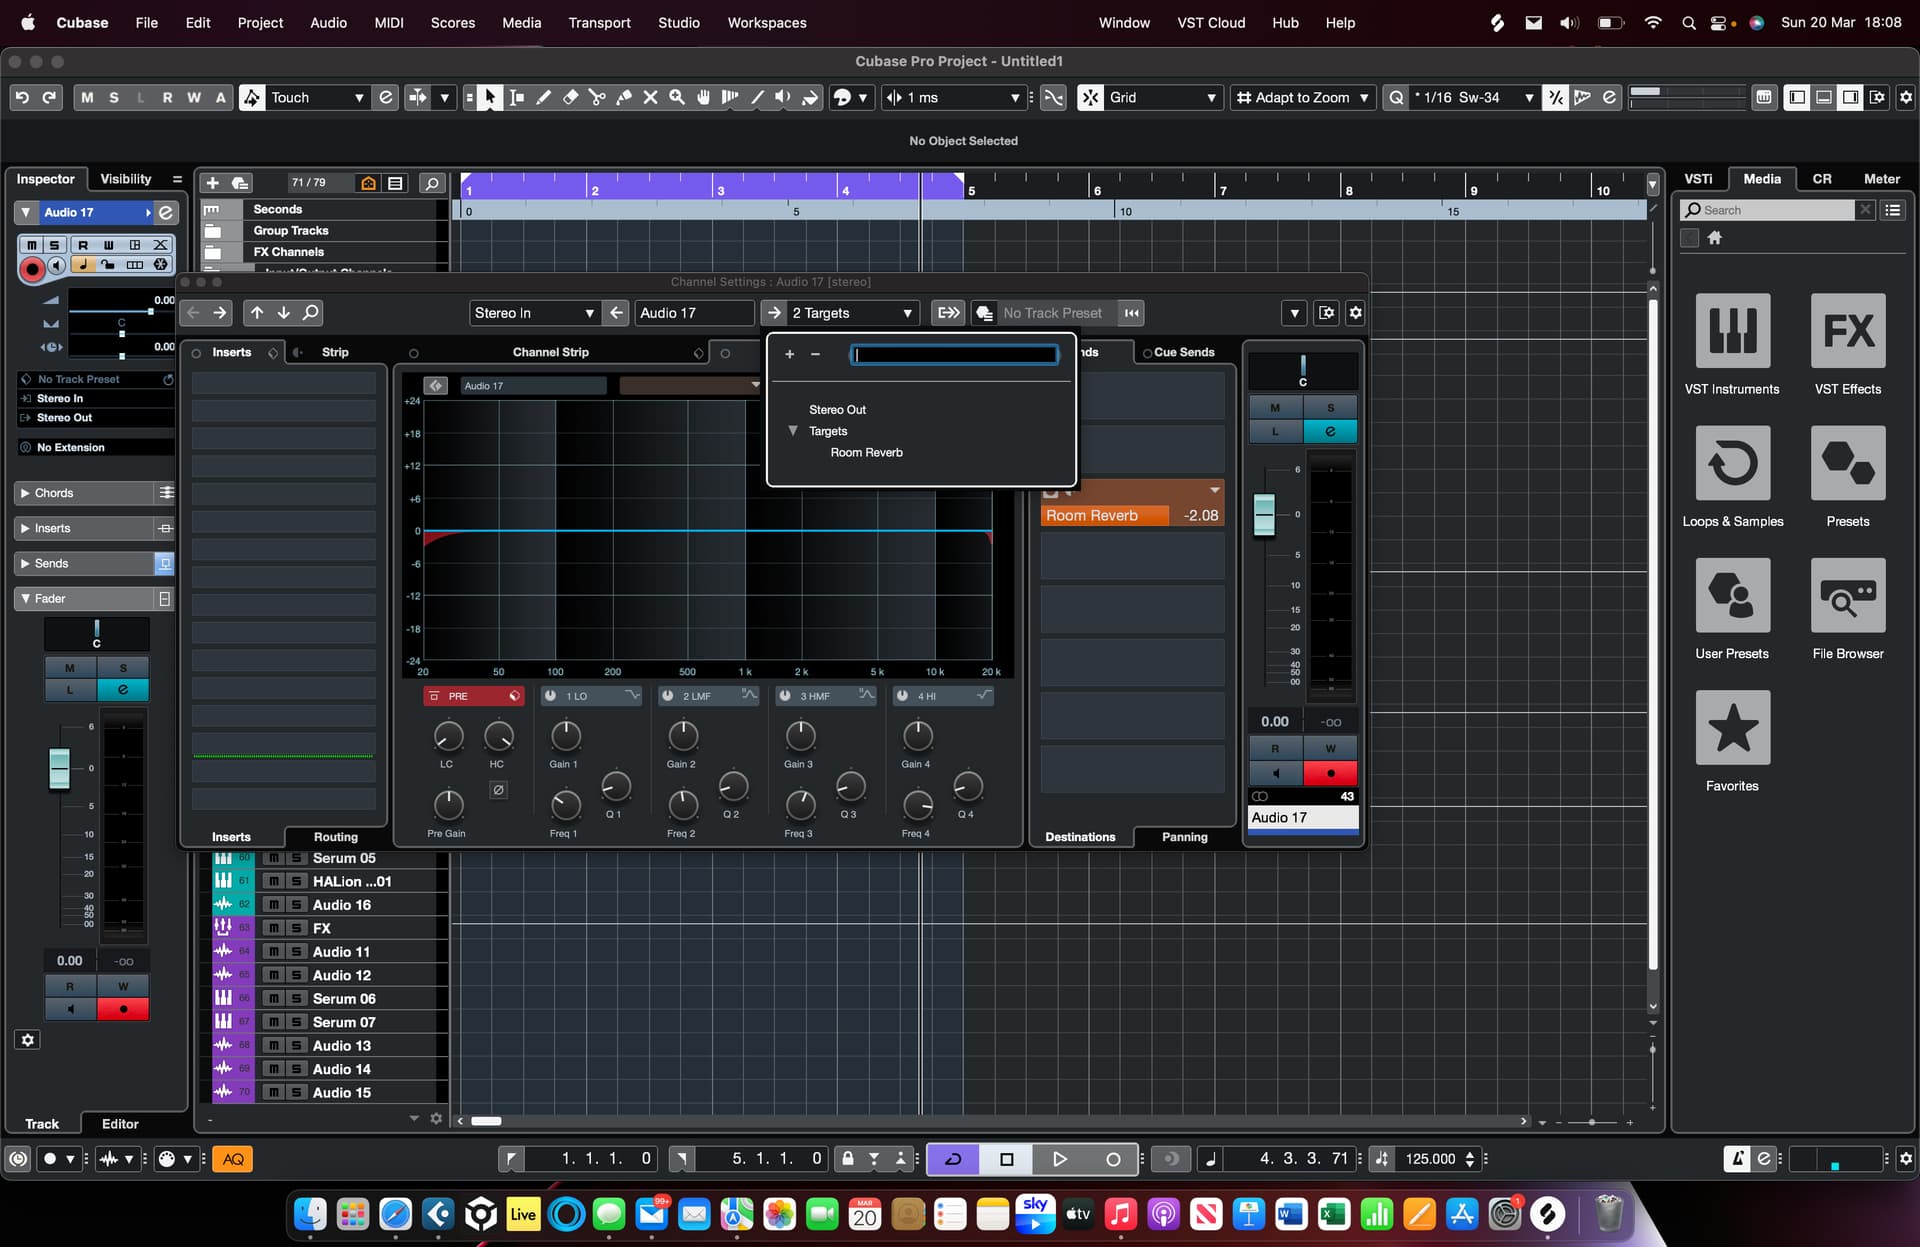Select the Line tool
The height and width of the screenshot is (1247, 1920).
(757, 97)
